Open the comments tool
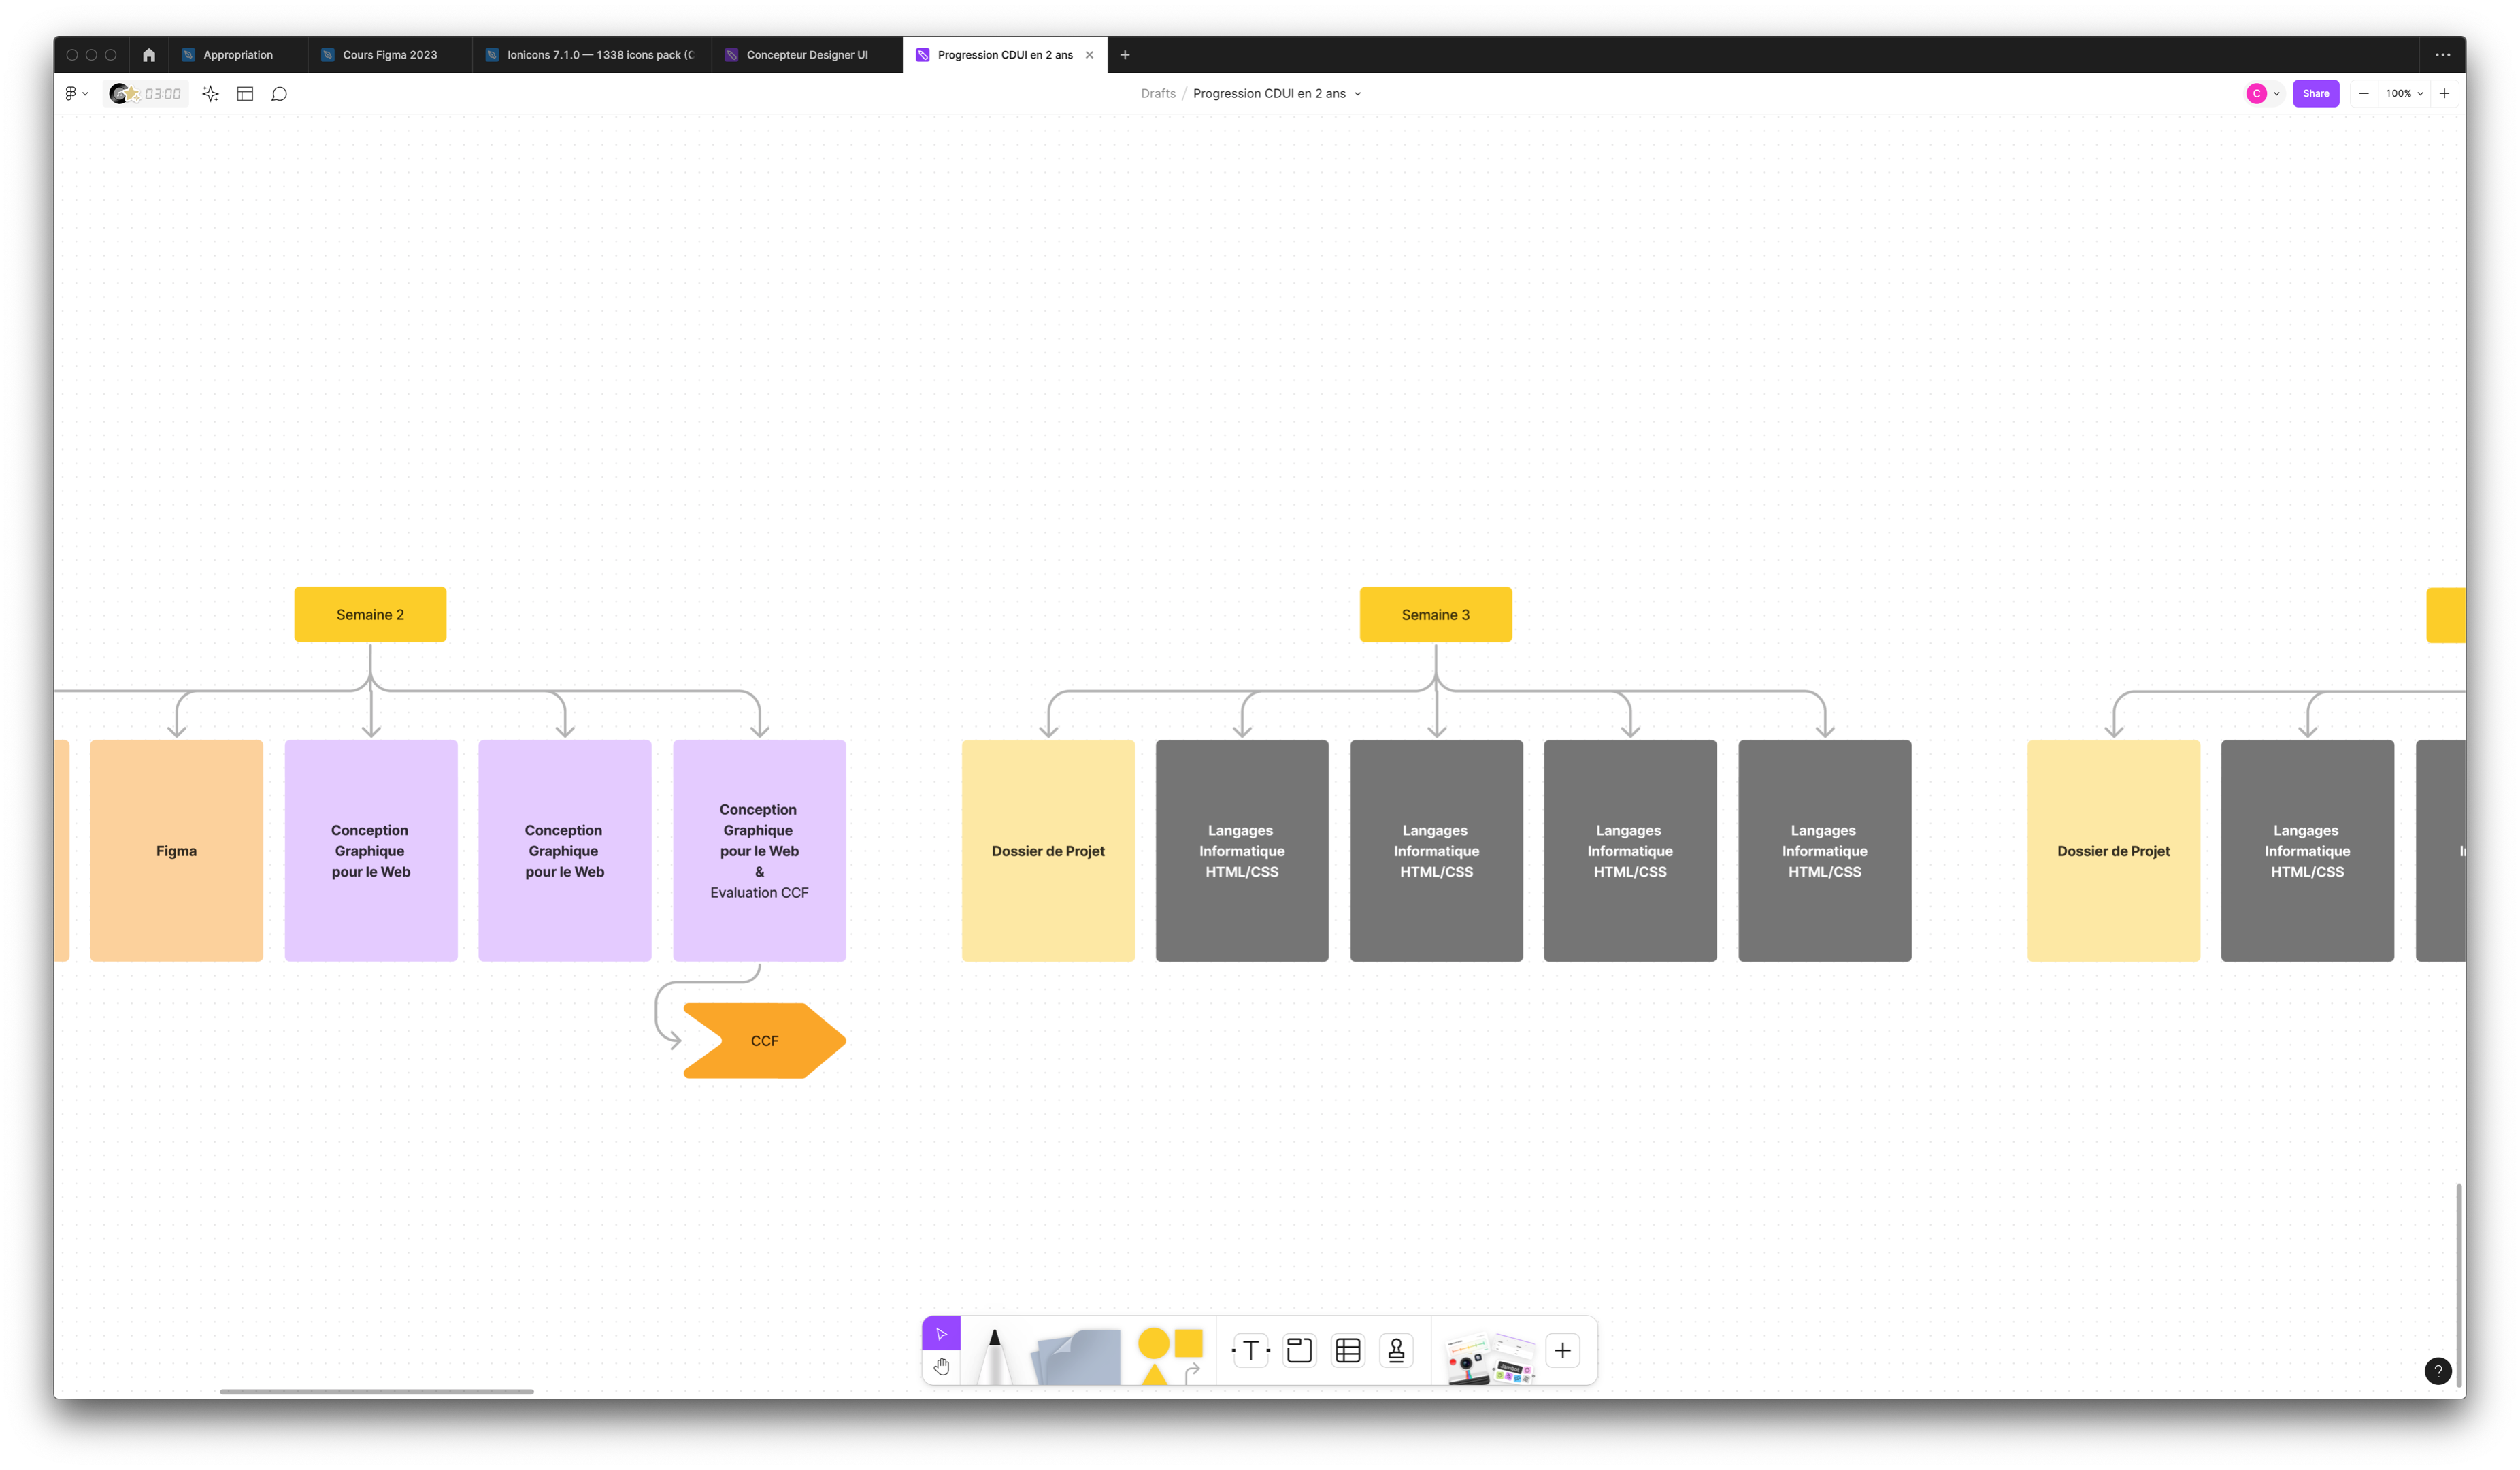This screenshot has height=1470, width=2520. coord(279,94)
